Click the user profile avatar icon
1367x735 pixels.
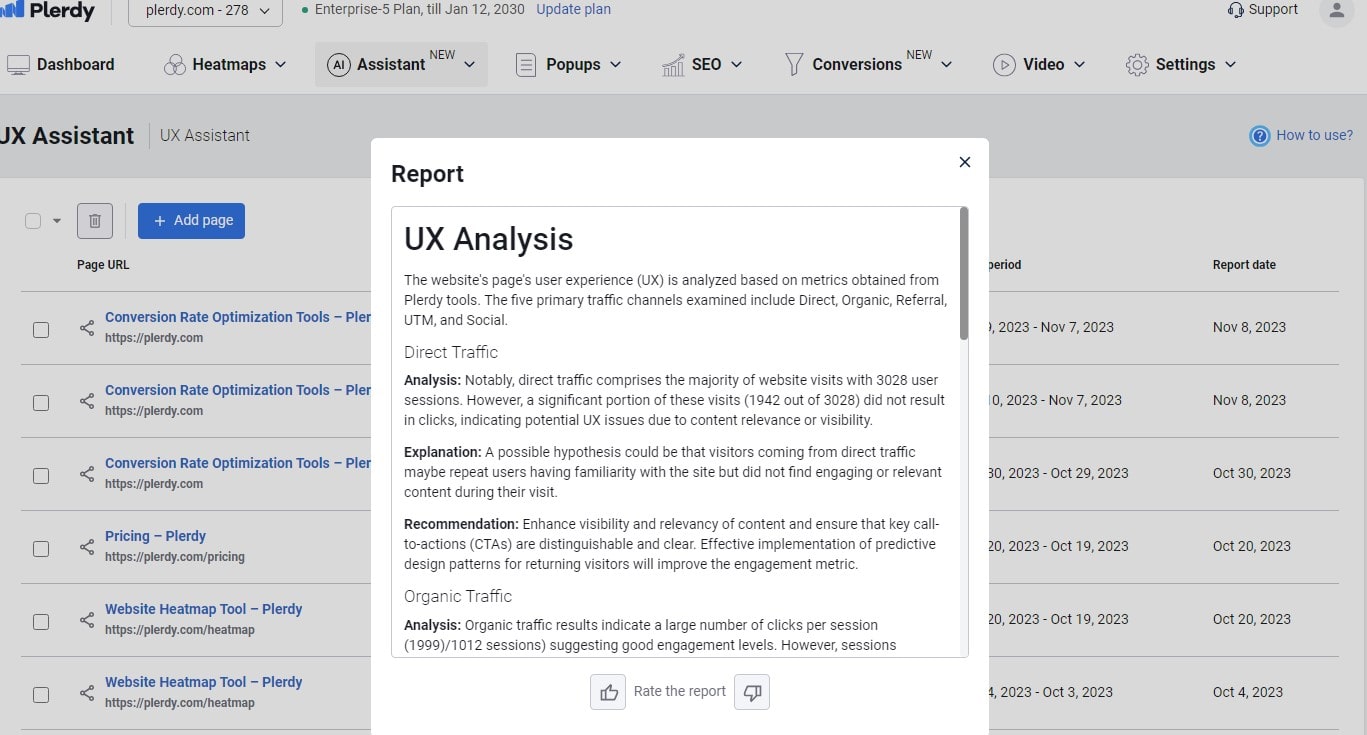1337,10
